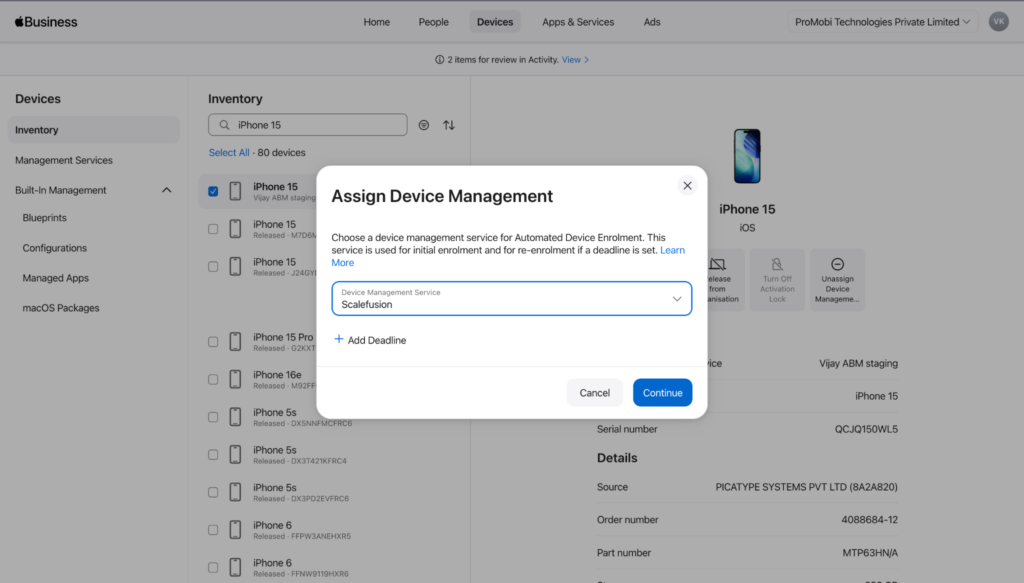
Task: Click the Select All link
Action: (x=229, y=152)
